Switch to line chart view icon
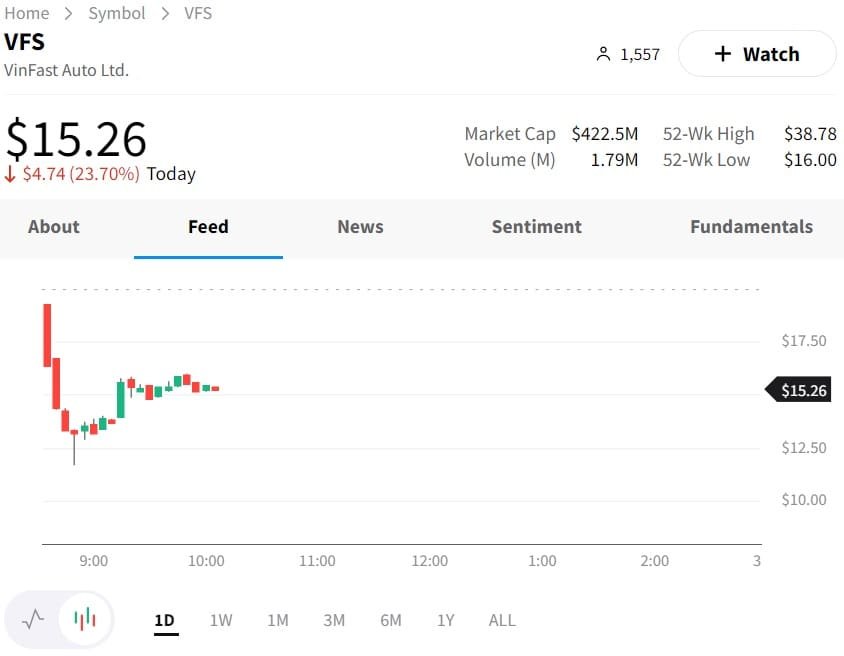The image size is (844, 656). coord(33,619)
